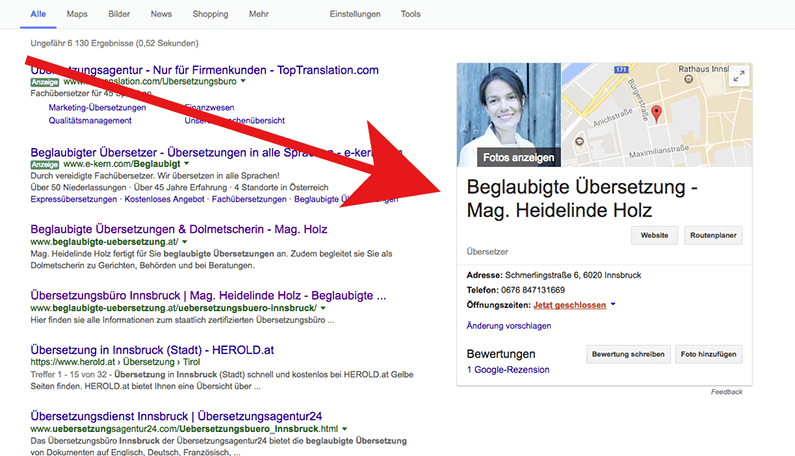Image resolution: width=795 pixels, height=456 pixels.
Task: Click the 171 road badge on map
Action: click(x=621, y=69)
